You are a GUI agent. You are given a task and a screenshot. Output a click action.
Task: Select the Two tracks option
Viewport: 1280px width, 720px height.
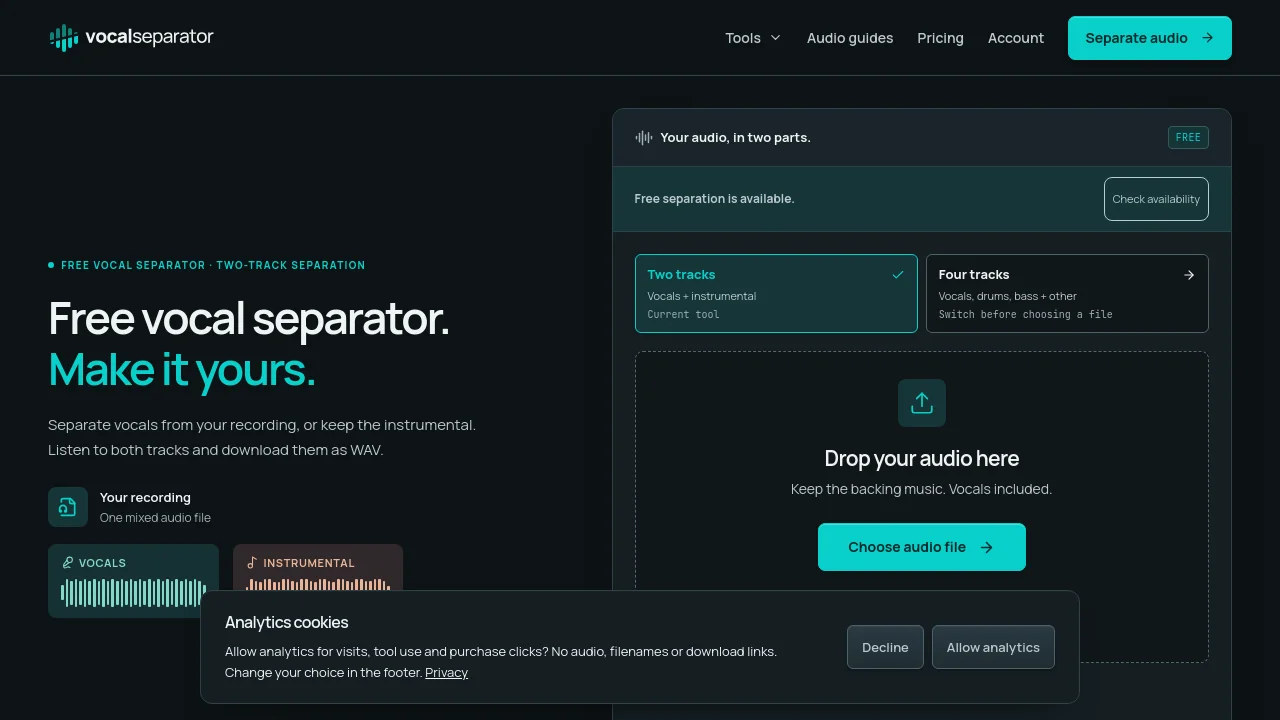click(776, 293)
